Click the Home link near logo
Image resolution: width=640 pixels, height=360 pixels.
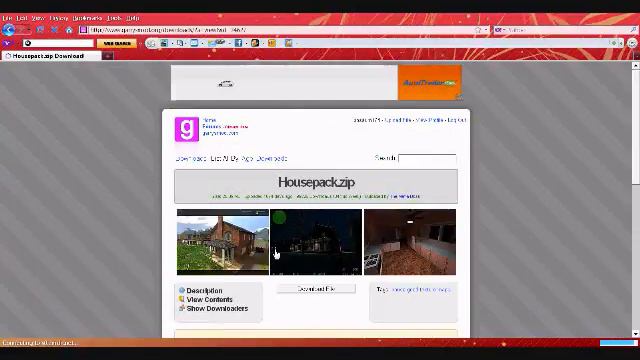209,120
